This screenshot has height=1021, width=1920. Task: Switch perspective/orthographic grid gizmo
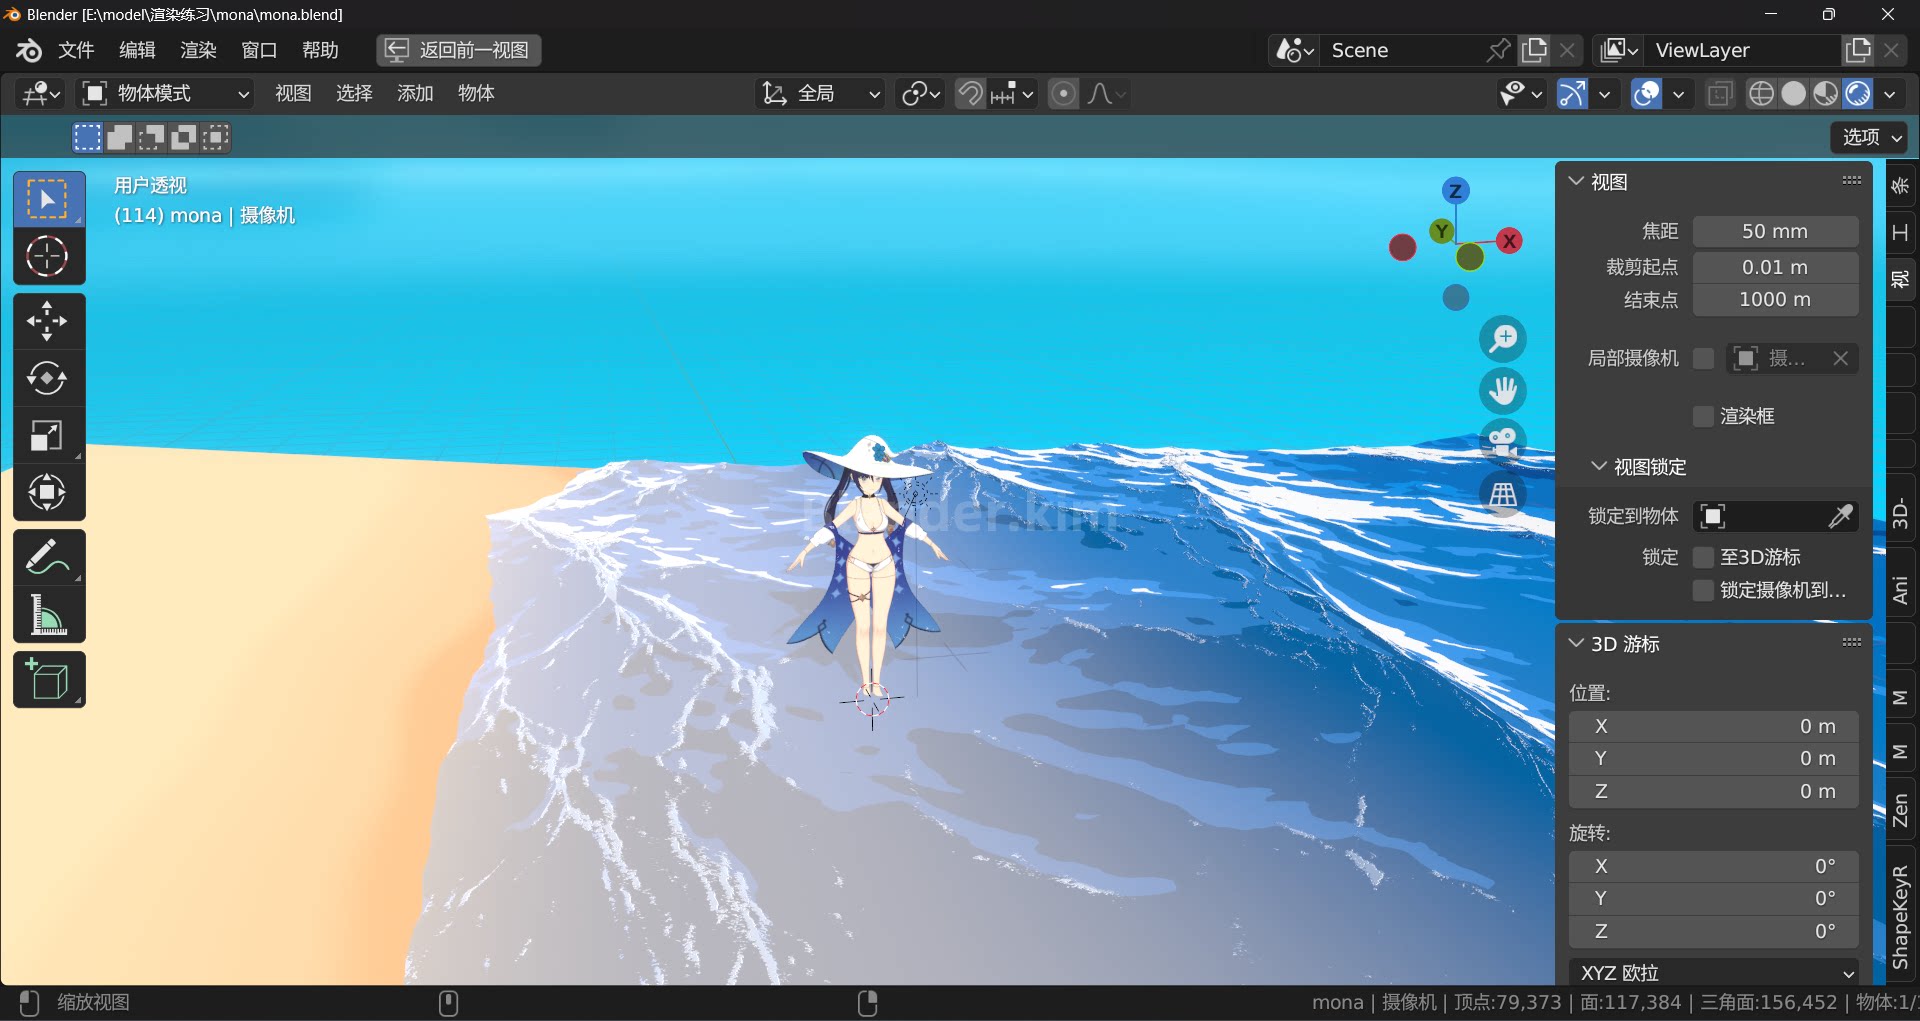1503,494
